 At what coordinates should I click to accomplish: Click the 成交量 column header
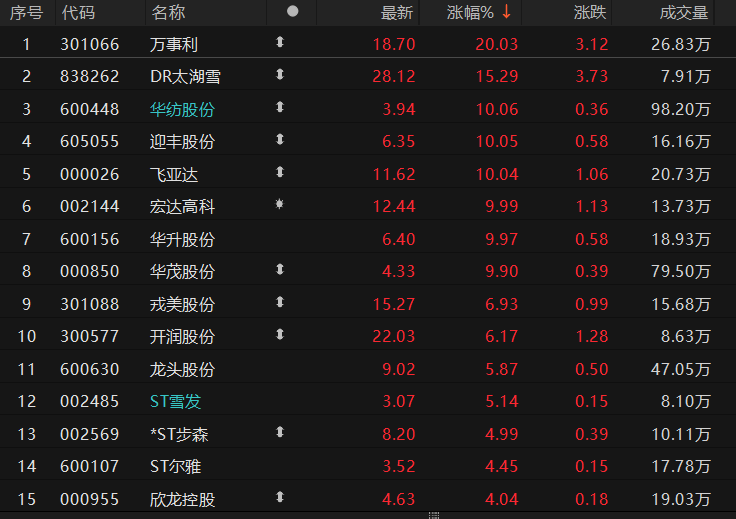684,13
